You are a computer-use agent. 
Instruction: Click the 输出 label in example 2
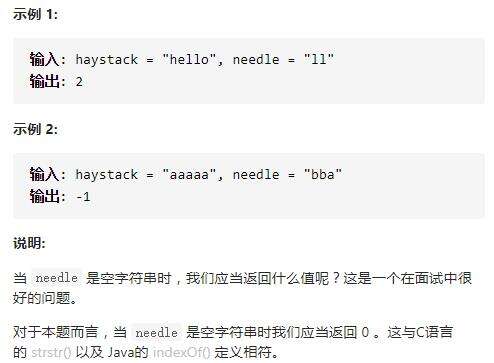[x=44, y=196]
